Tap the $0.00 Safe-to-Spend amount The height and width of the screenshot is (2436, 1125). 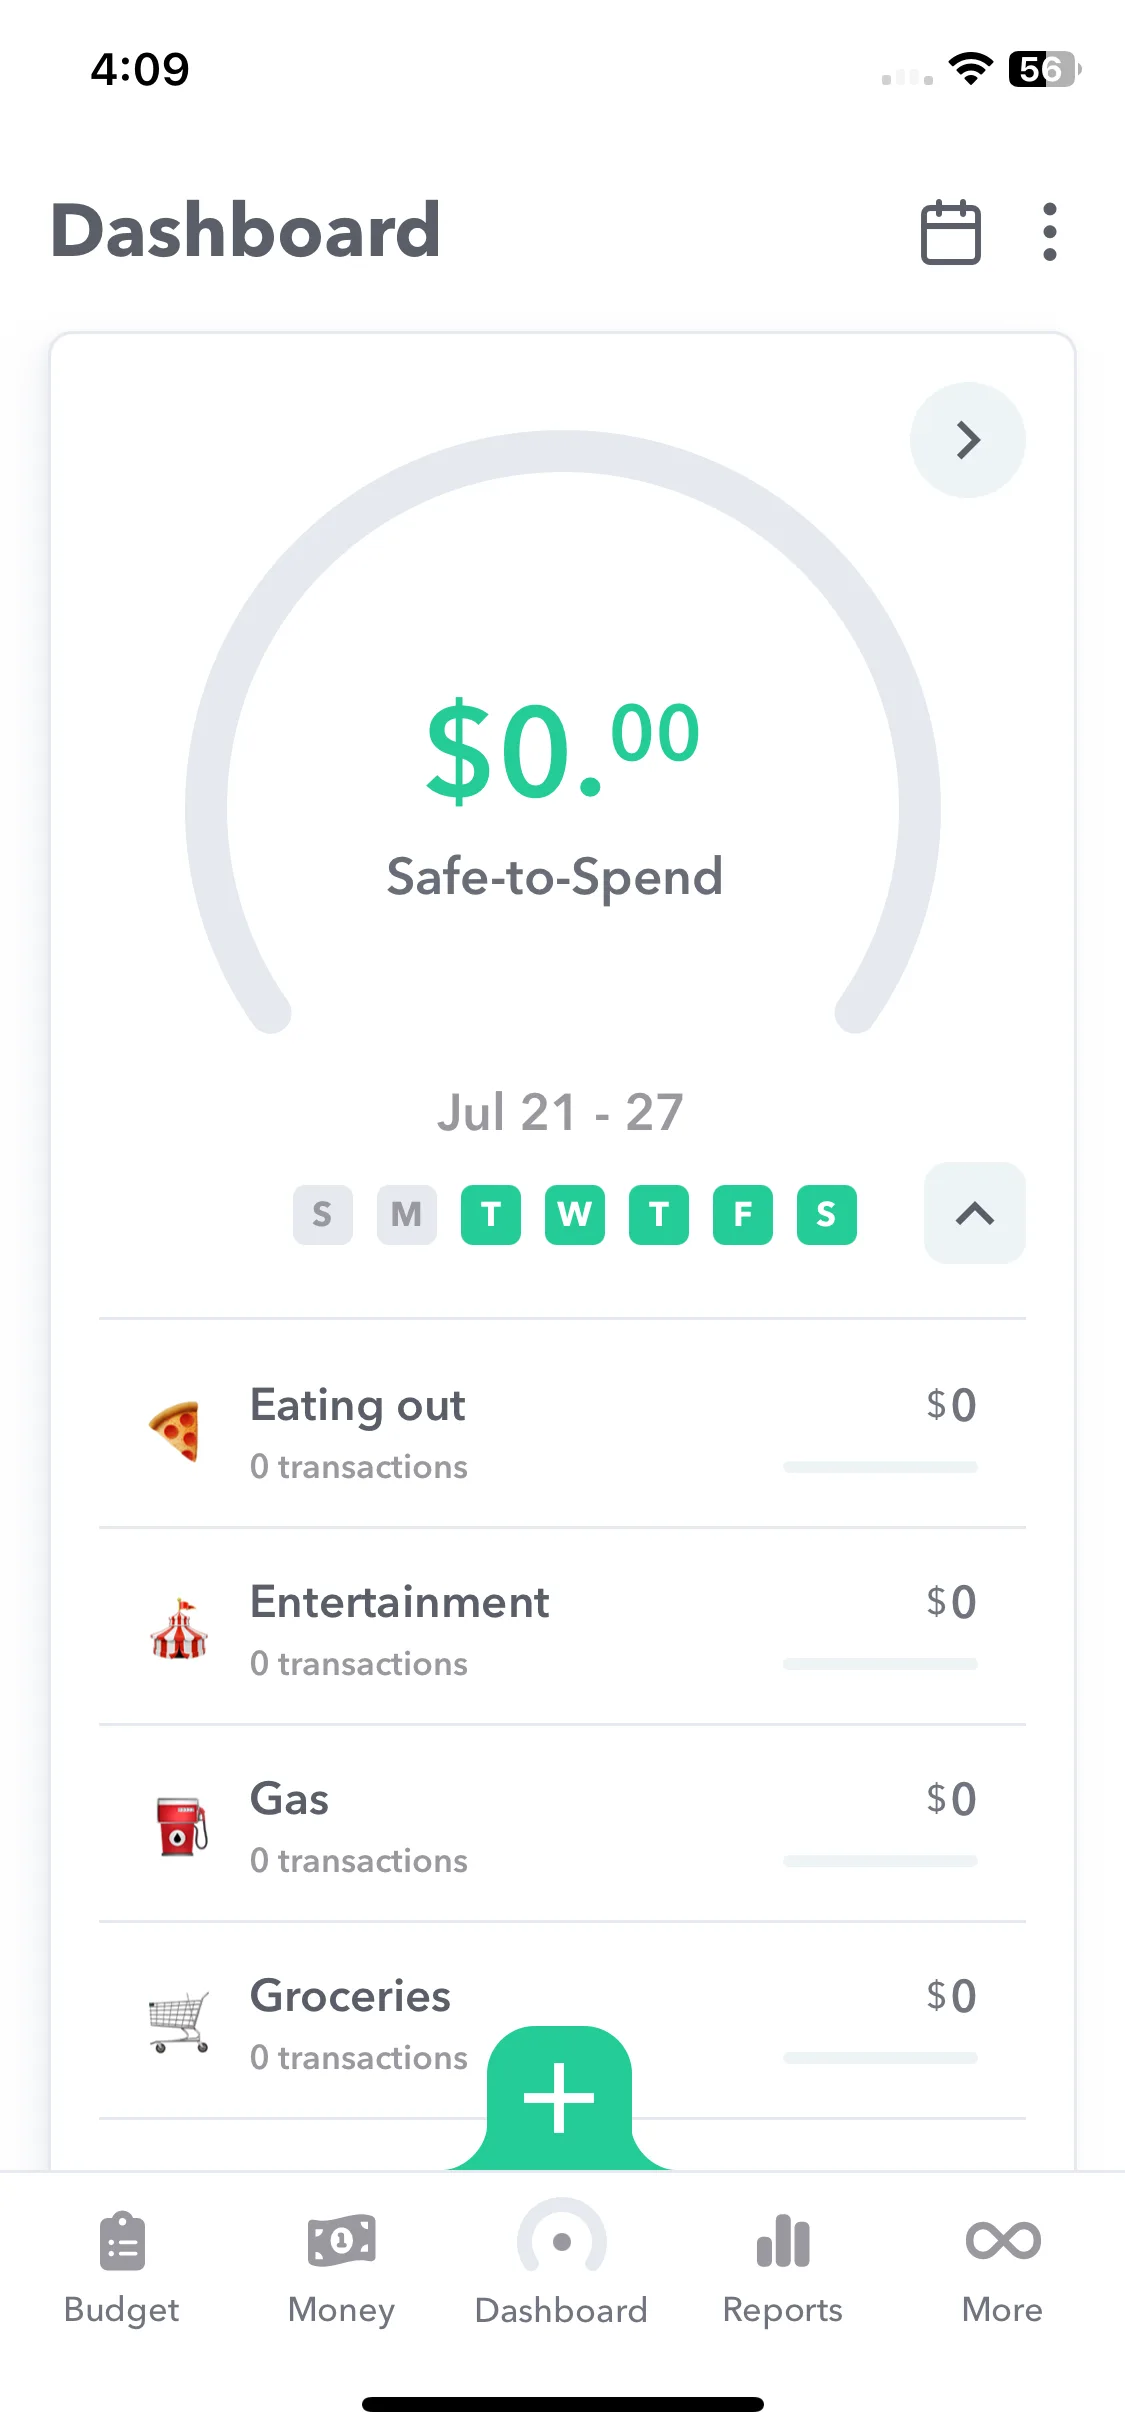[562, 752]
